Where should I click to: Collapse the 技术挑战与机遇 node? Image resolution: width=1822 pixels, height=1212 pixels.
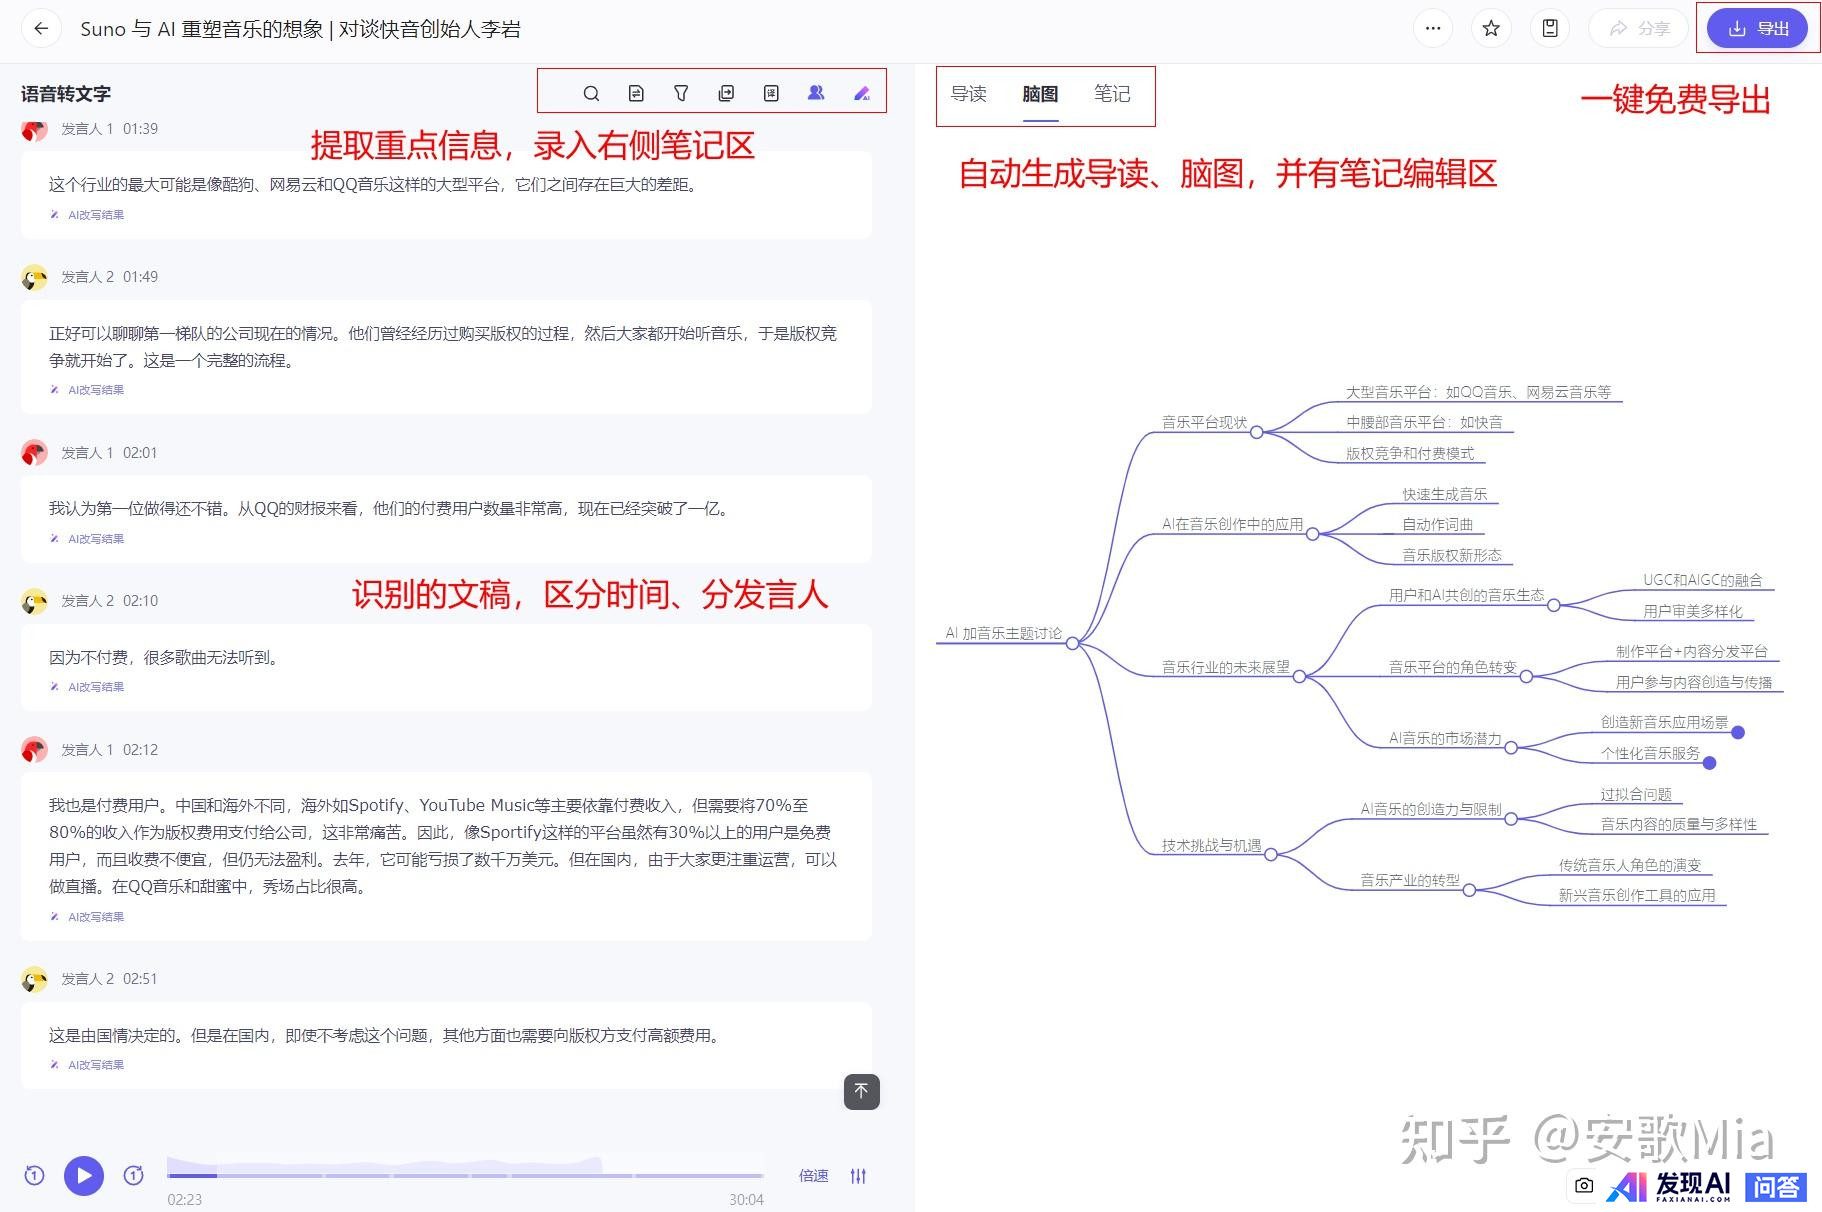[1270, 855]
